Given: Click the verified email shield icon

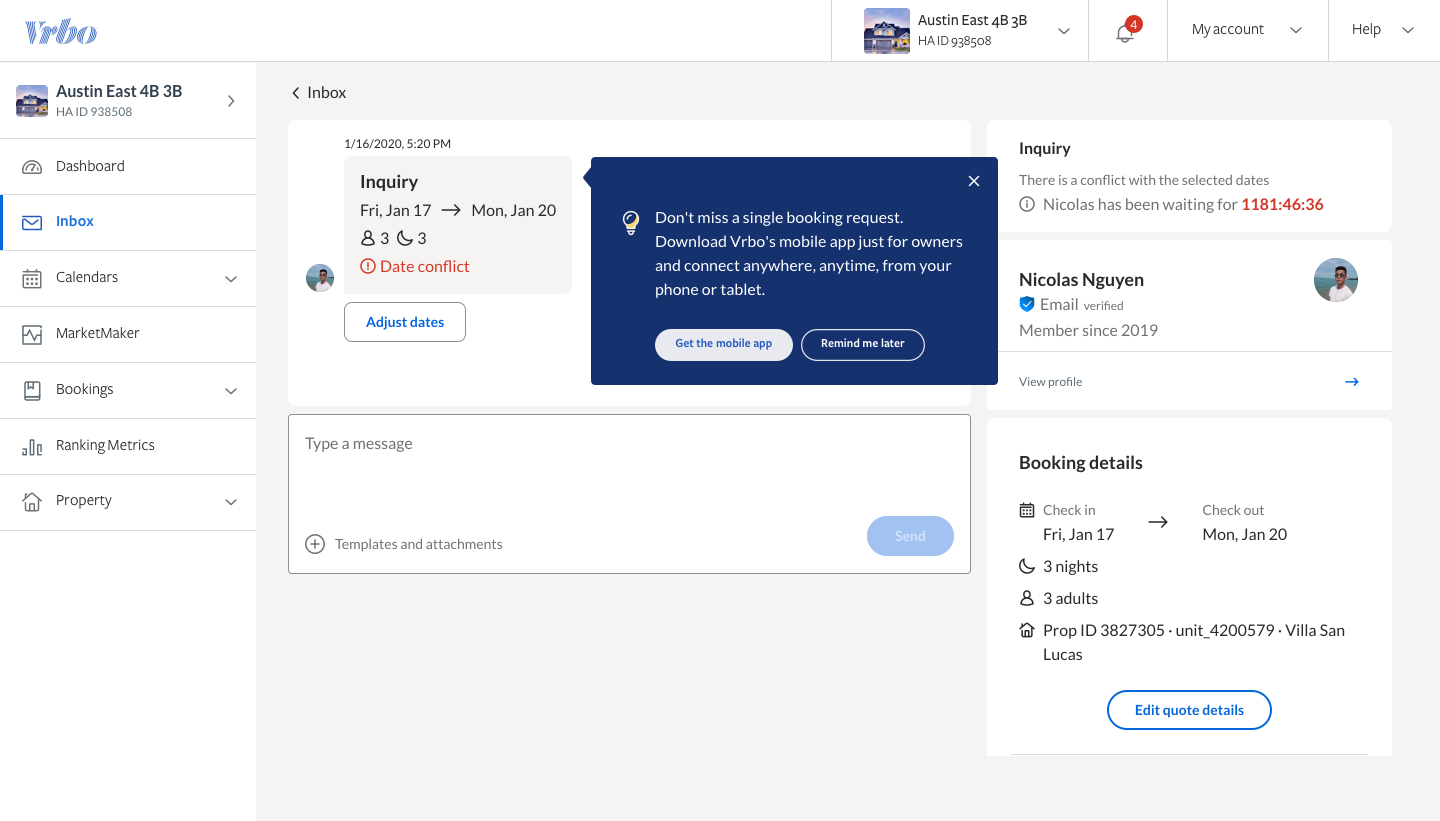Looking at the screenshot, I should pos(1027,304).
